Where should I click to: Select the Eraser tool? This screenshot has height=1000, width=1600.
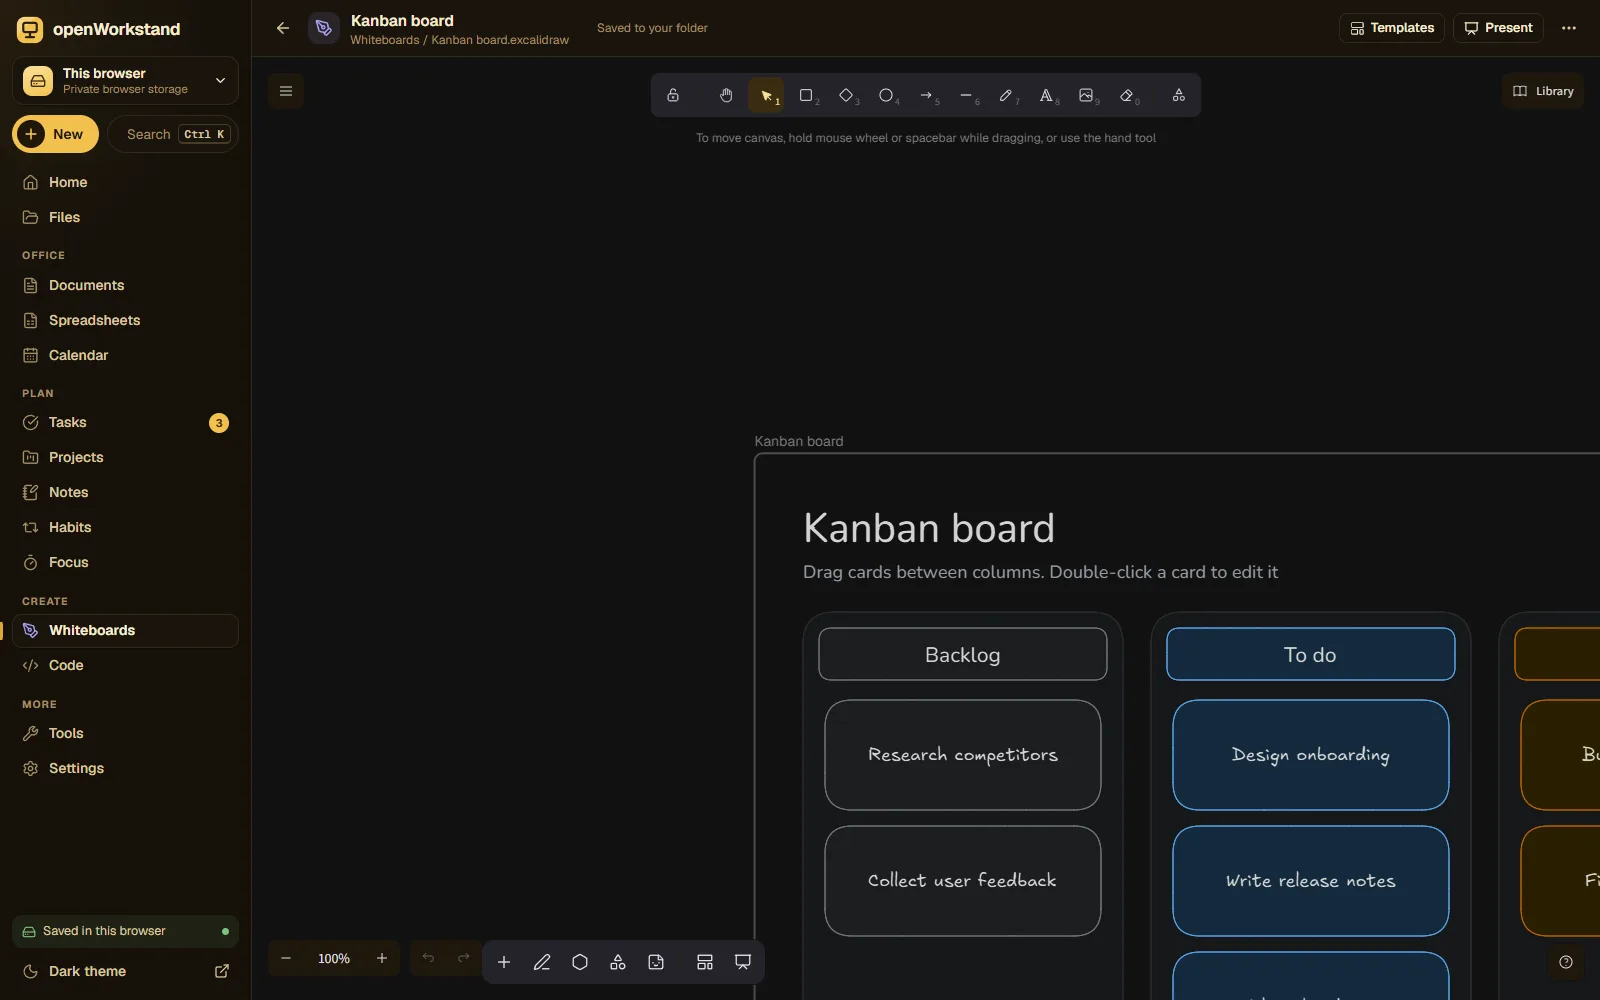[x=1127, y=95]
